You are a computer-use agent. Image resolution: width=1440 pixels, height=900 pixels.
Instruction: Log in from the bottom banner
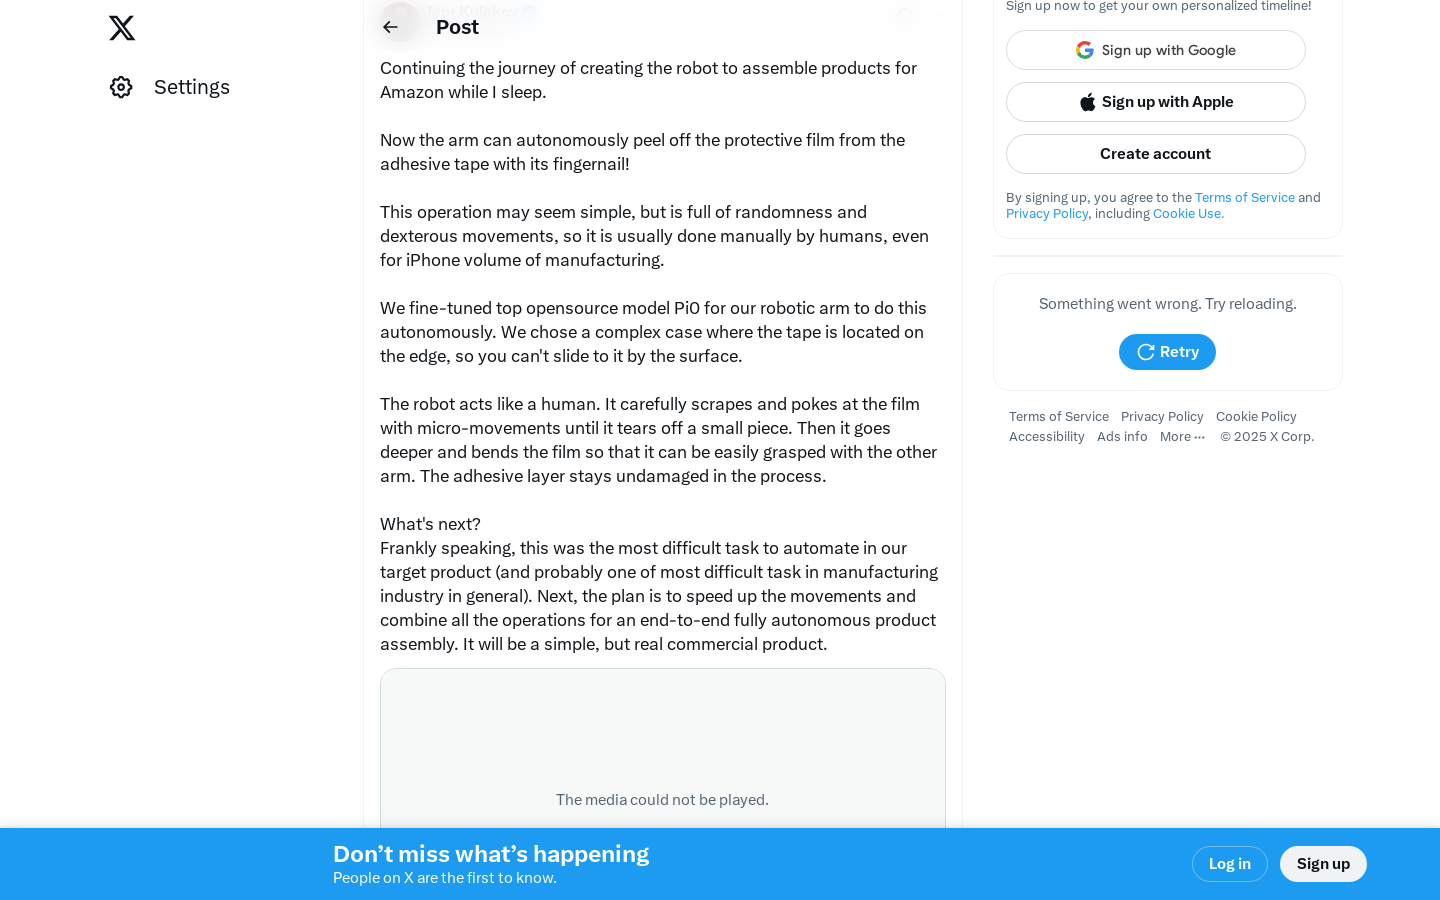(1230, 864)
